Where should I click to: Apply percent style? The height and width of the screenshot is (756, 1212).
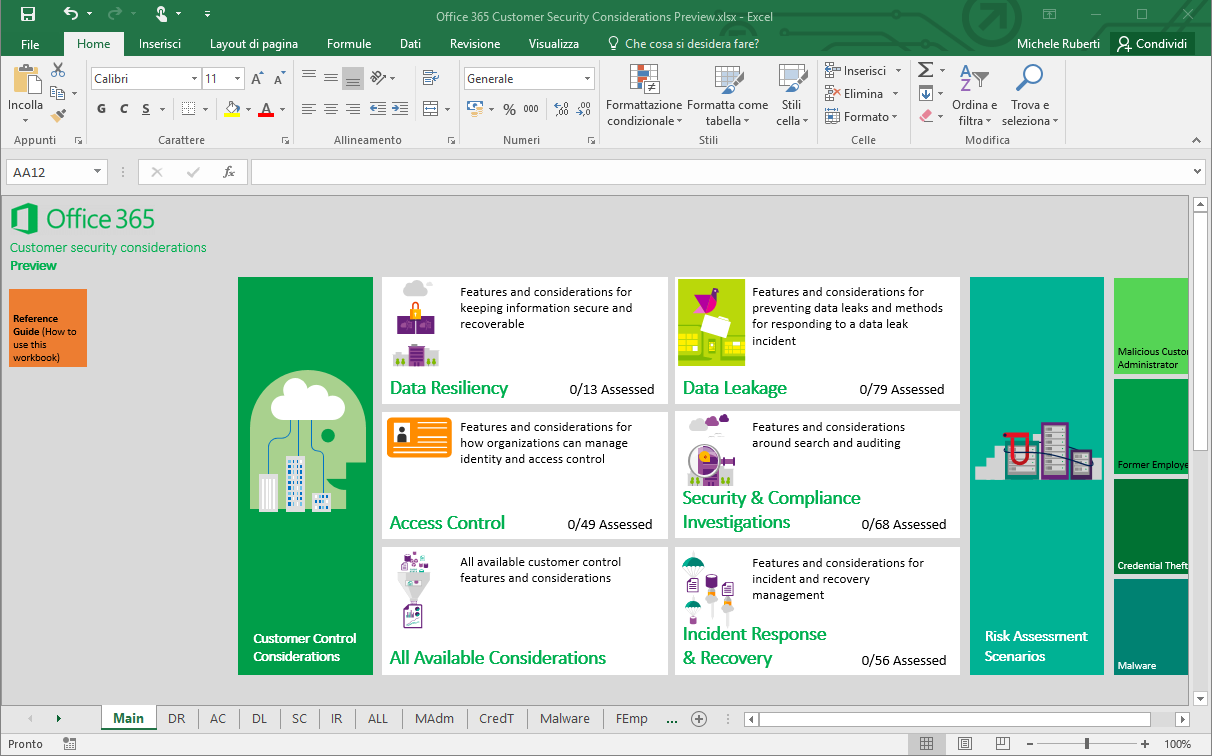click(509, 109)
